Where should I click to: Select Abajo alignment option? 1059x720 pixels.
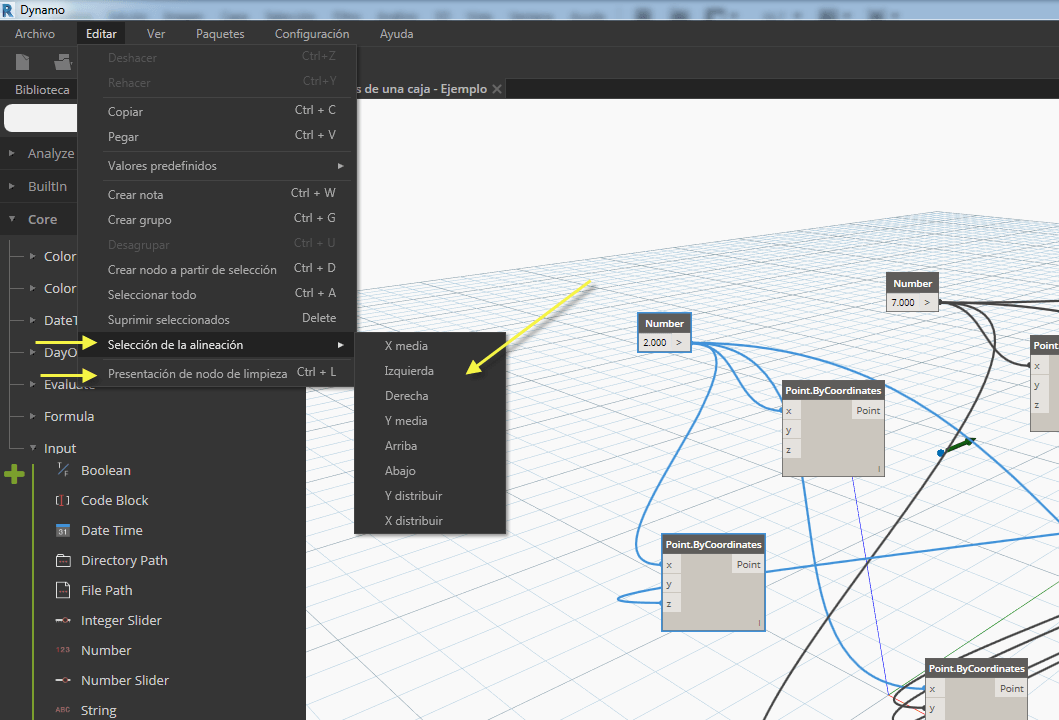(430, 471)
